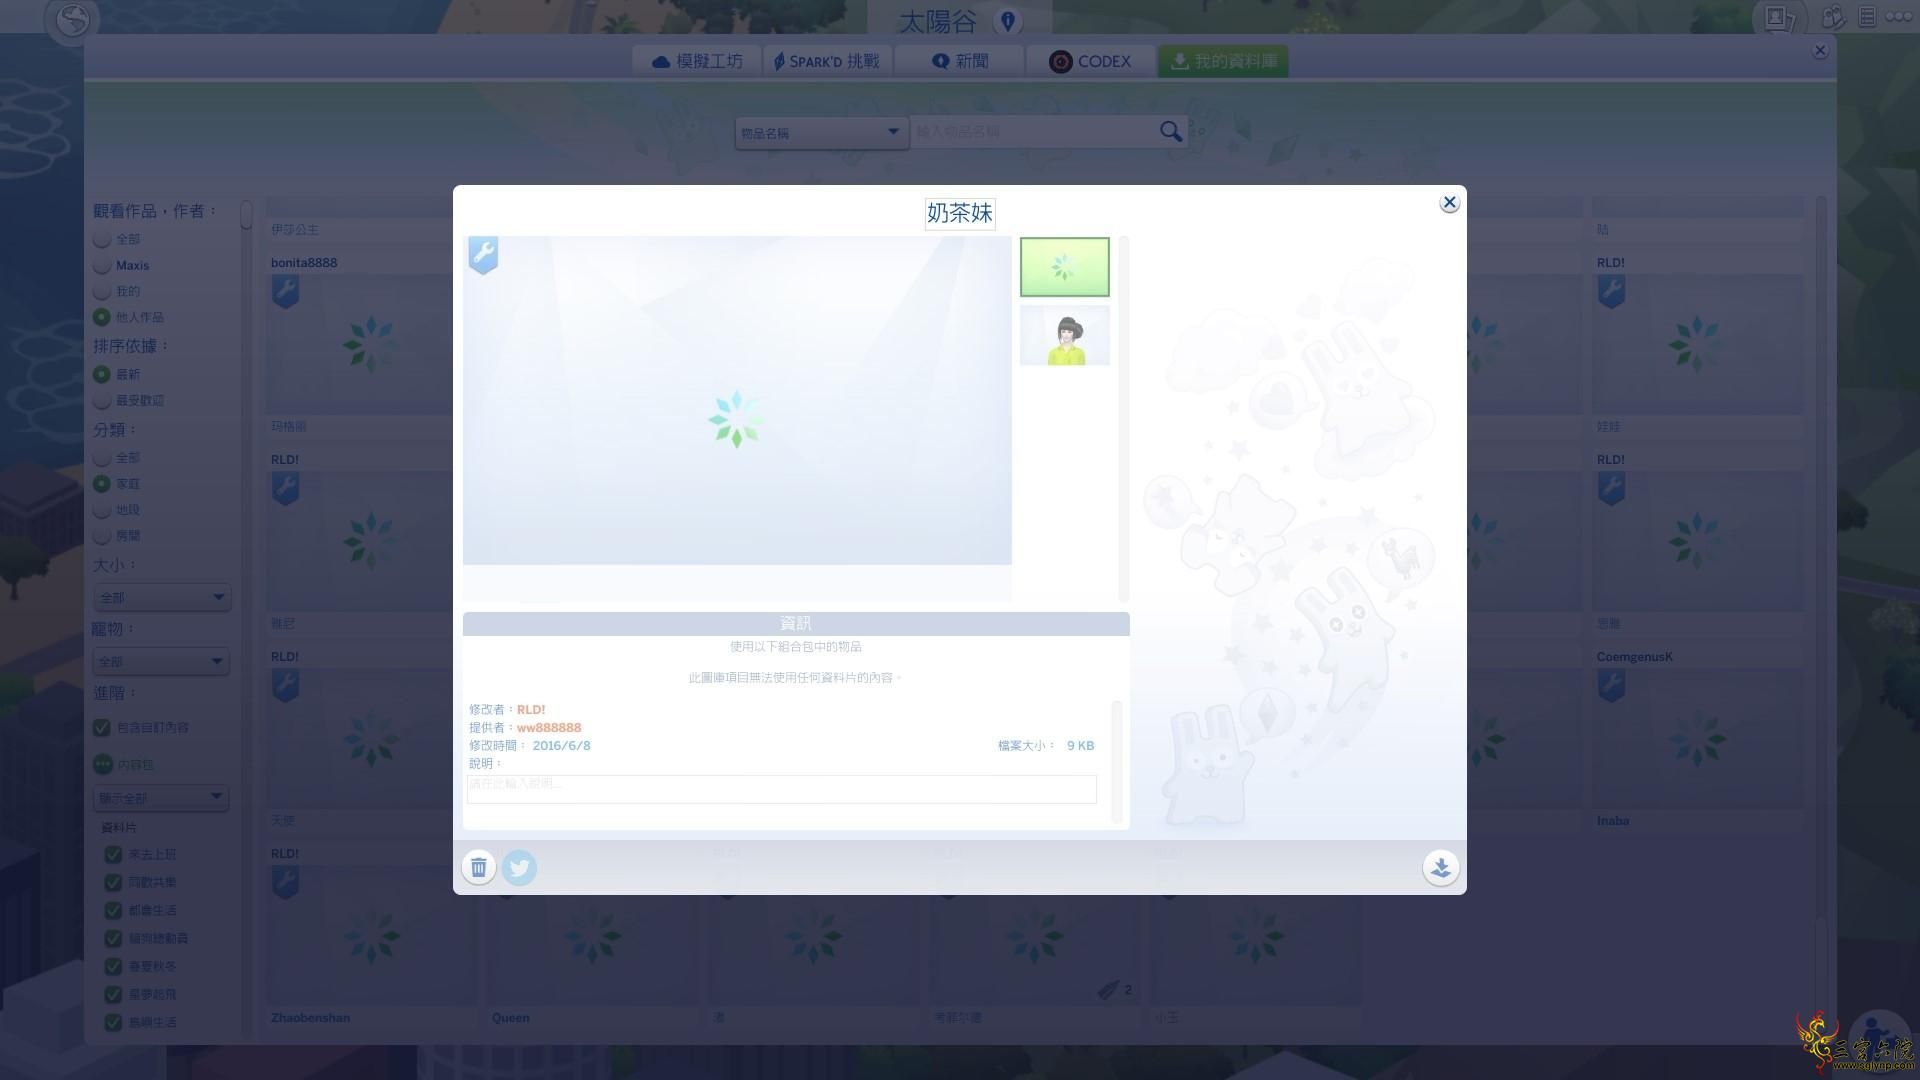Switch to the CODEX tab
This screenshot has width=1920, height=1080.
1090,62
